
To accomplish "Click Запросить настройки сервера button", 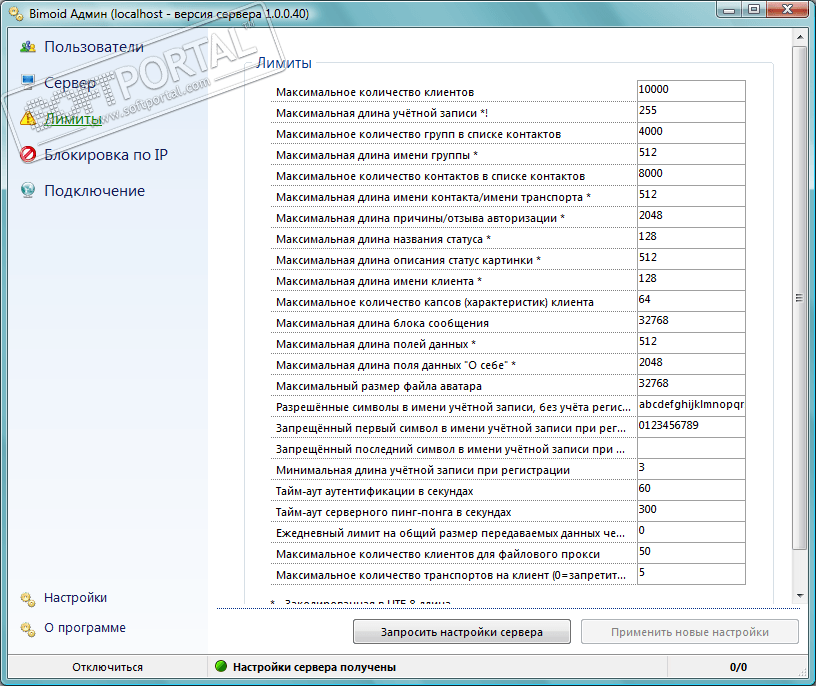I will point(462,631).
